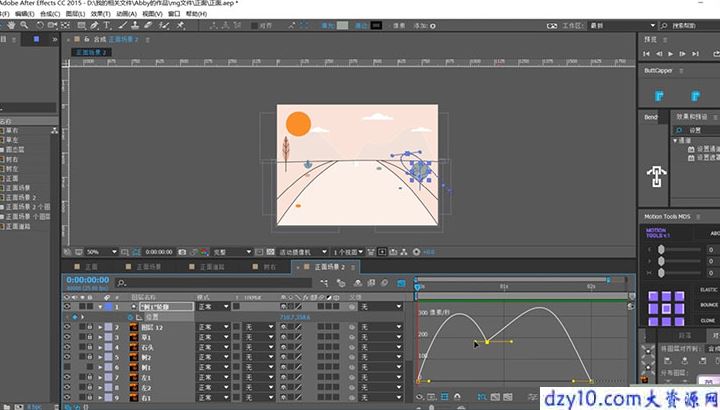Click the position property stopwatch
Screen dimensions: 720x410
(x=131, y=317)
